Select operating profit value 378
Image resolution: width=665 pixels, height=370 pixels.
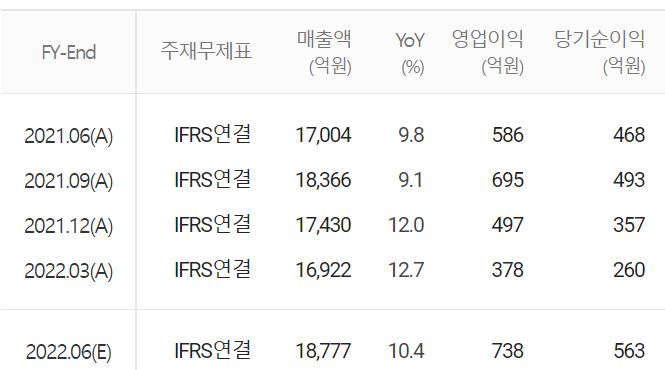[x=508, y=270]
